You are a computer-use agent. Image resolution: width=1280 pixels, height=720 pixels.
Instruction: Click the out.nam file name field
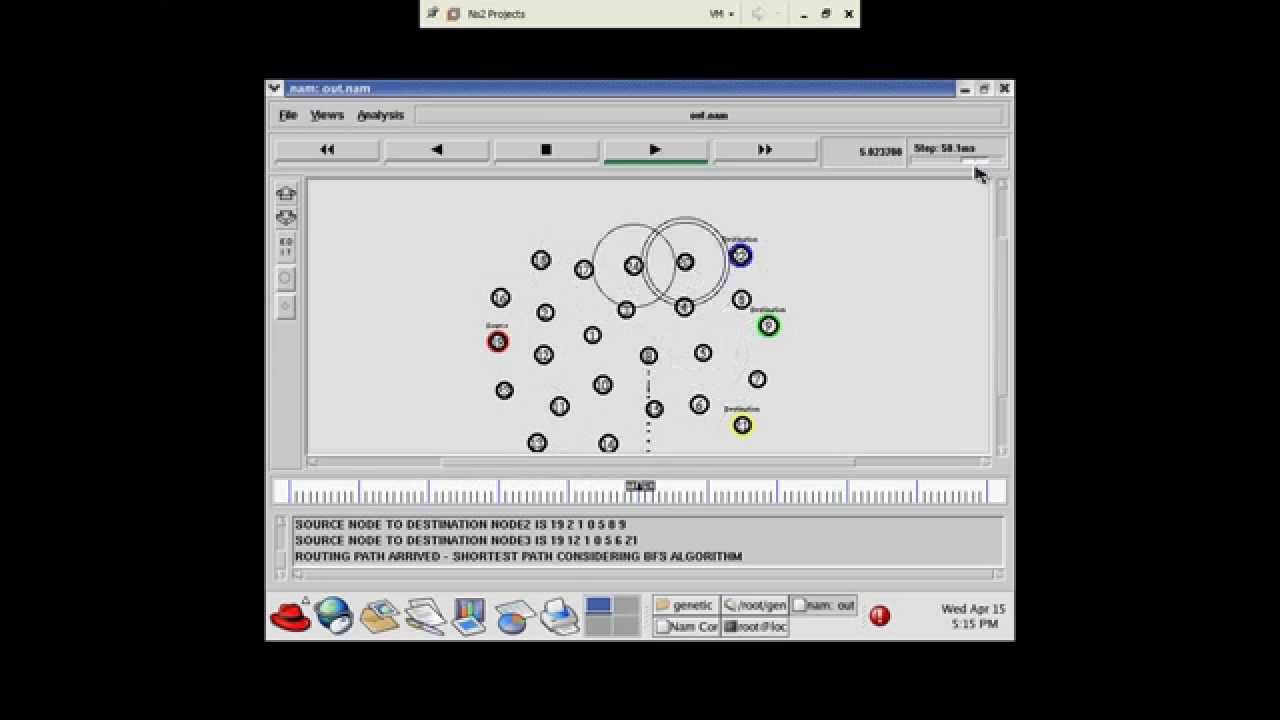tap(709, 115)
